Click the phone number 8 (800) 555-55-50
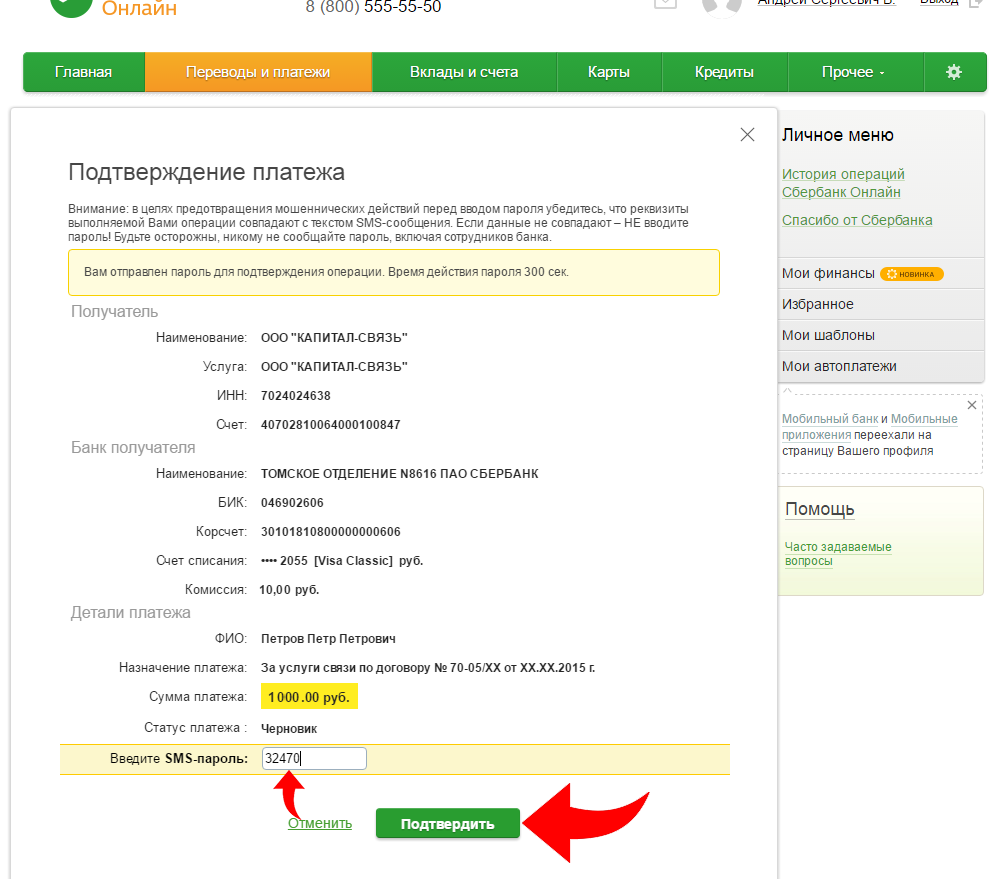Image resolution: width=997 pixels, height=879 pixels. click(373, 7)
